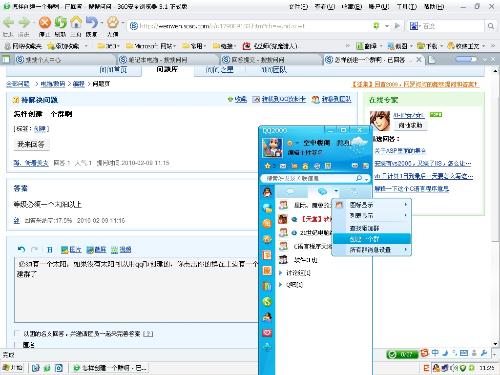The height and width of the screenshot is (375, 500).
Task: Click the gray answer button under question
Action: 31,144
